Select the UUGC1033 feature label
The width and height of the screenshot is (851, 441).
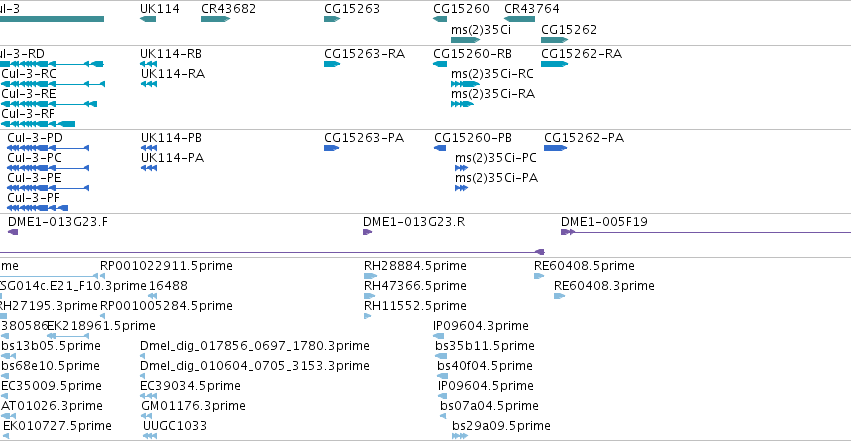tap(175, 426)
